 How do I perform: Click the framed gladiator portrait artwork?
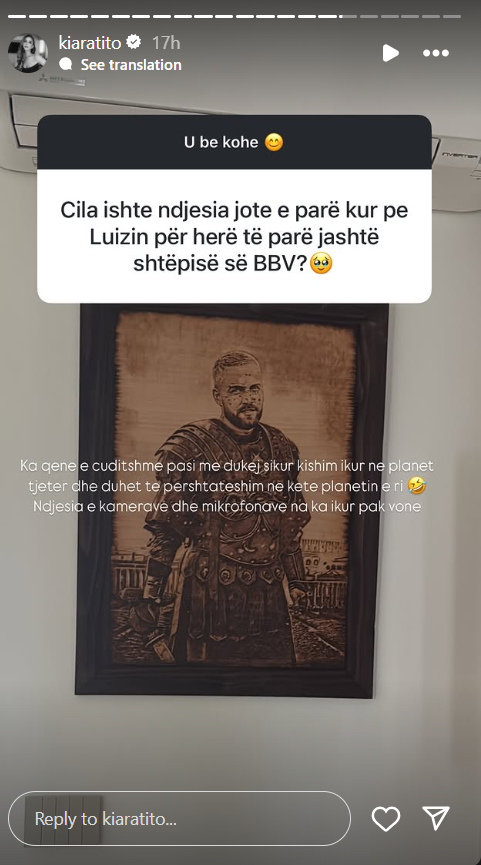pyautogui.click(x=232, y=500)
